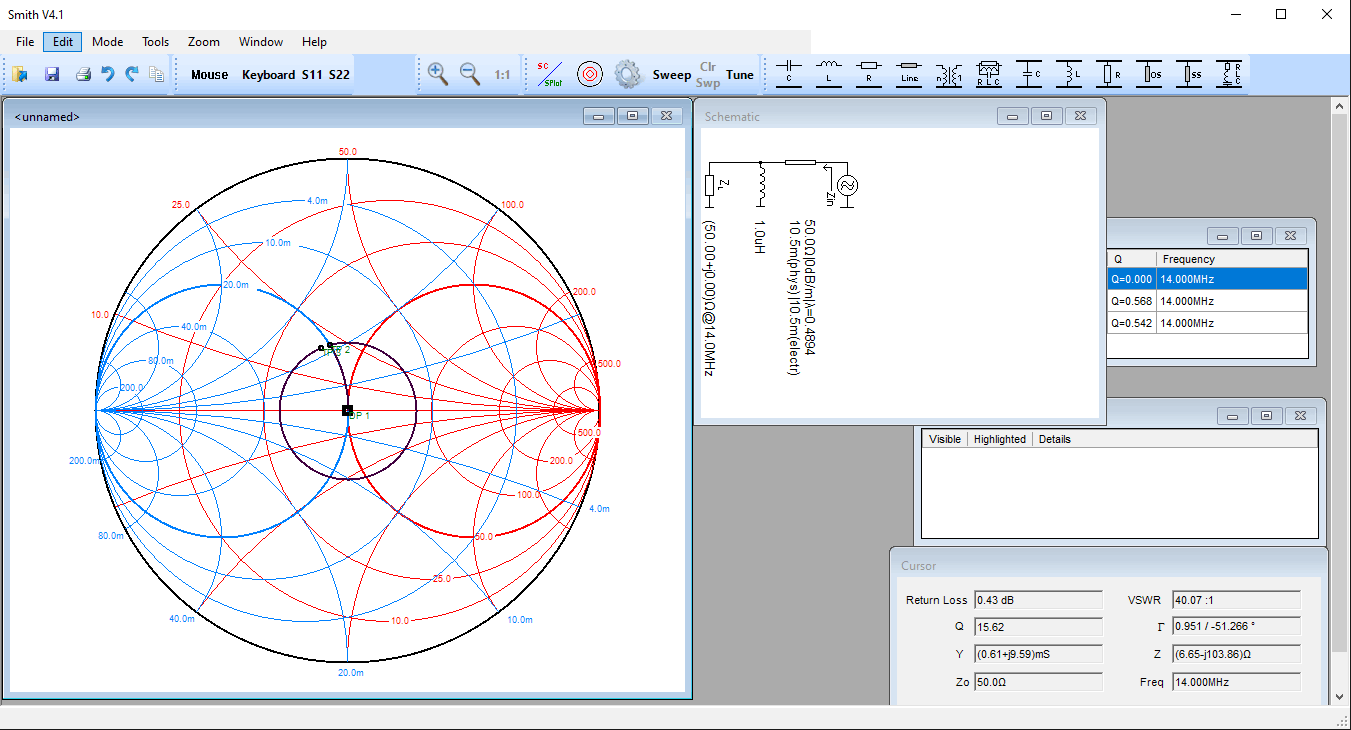This screenshot has height=730, width=1351.
Task: Undo the last action
Action: click(108, 74)
